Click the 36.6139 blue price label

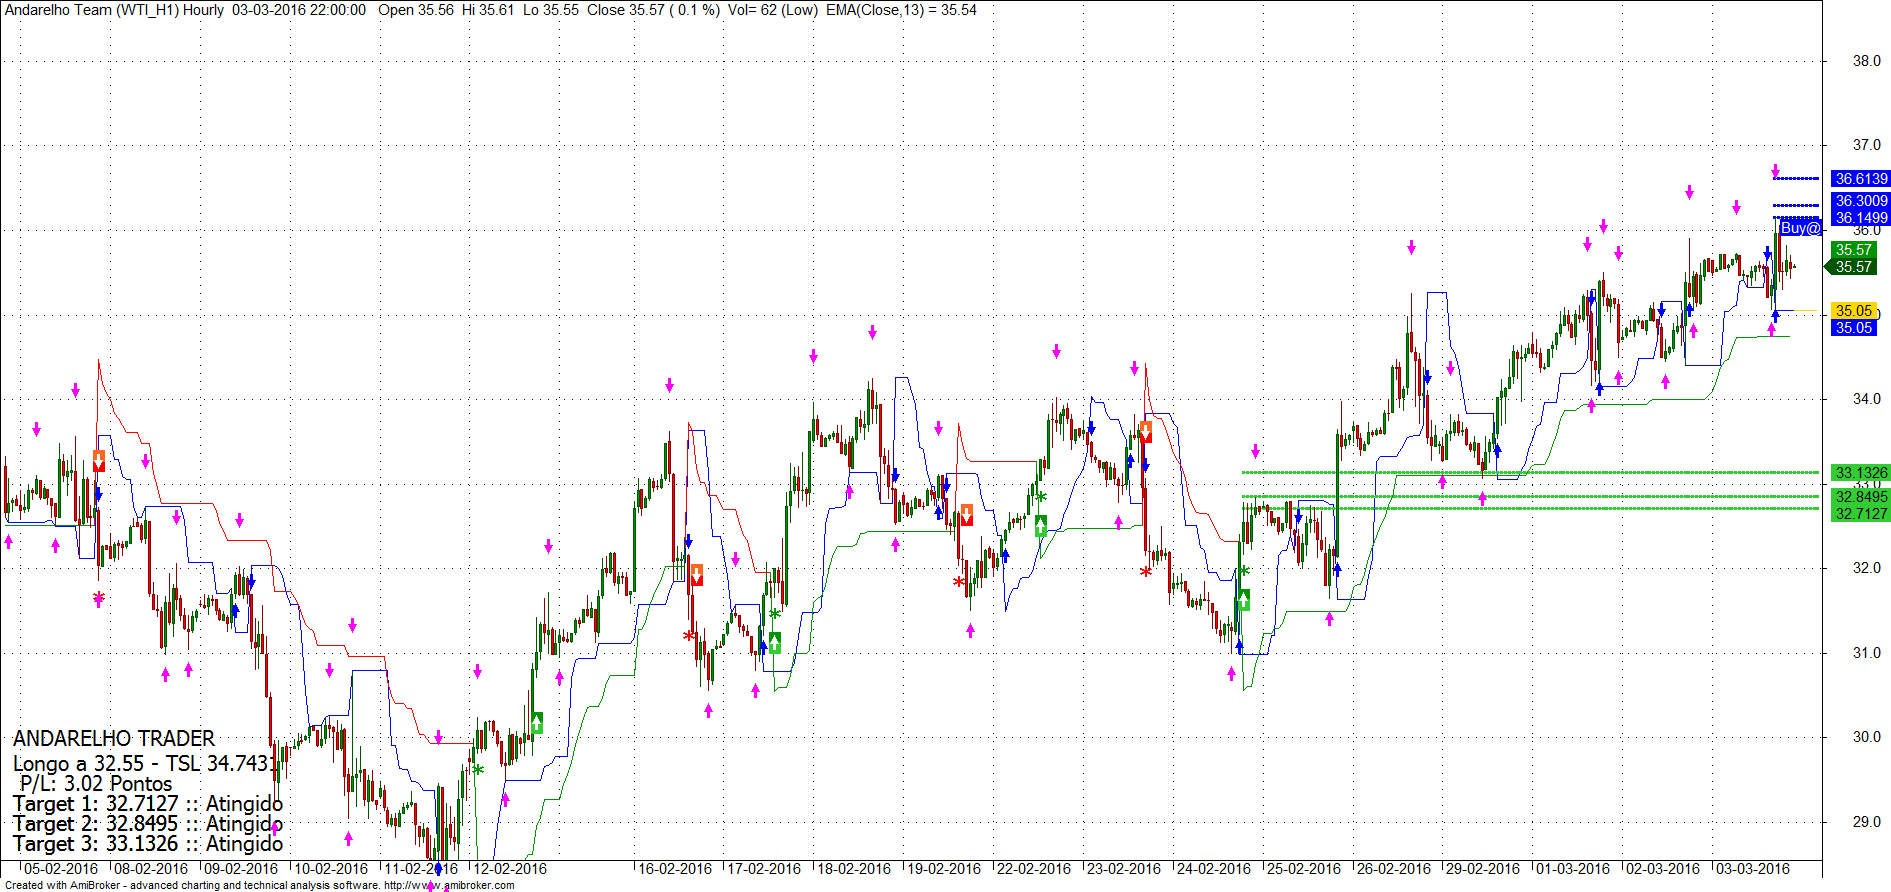[1861, 179]
